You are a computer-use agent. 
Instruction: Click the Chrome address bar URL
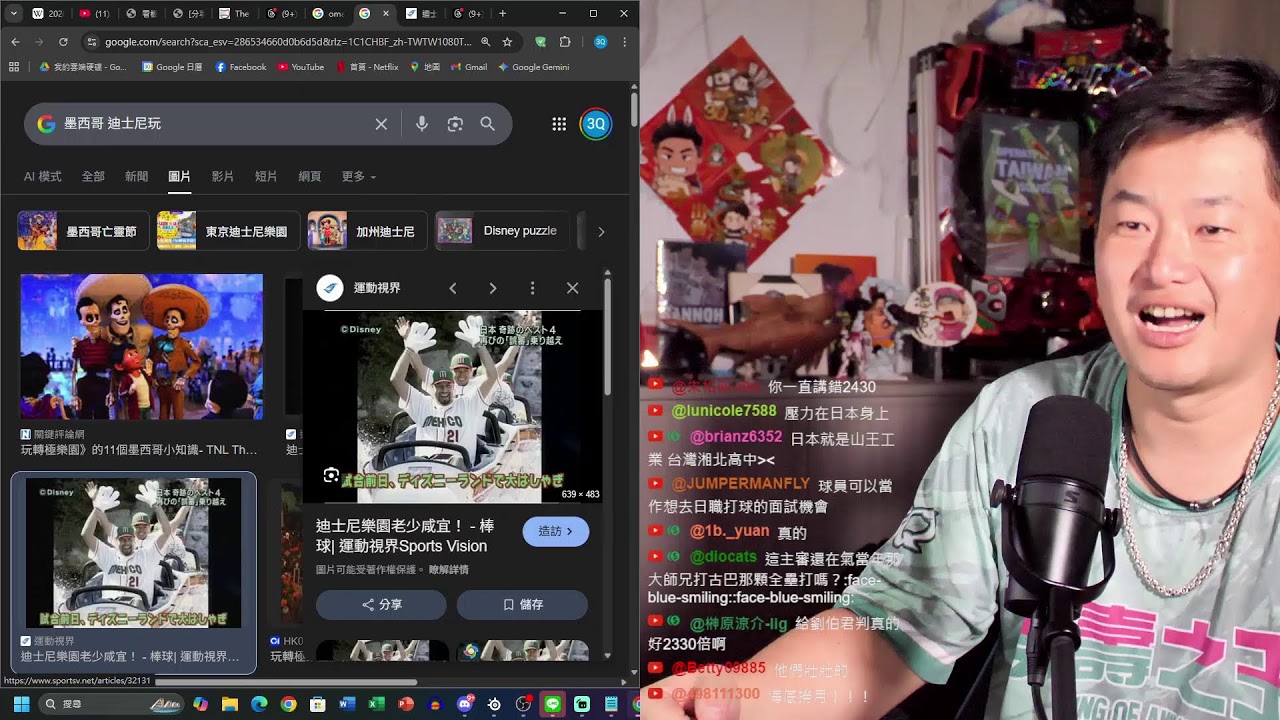(x=288, y=42)
